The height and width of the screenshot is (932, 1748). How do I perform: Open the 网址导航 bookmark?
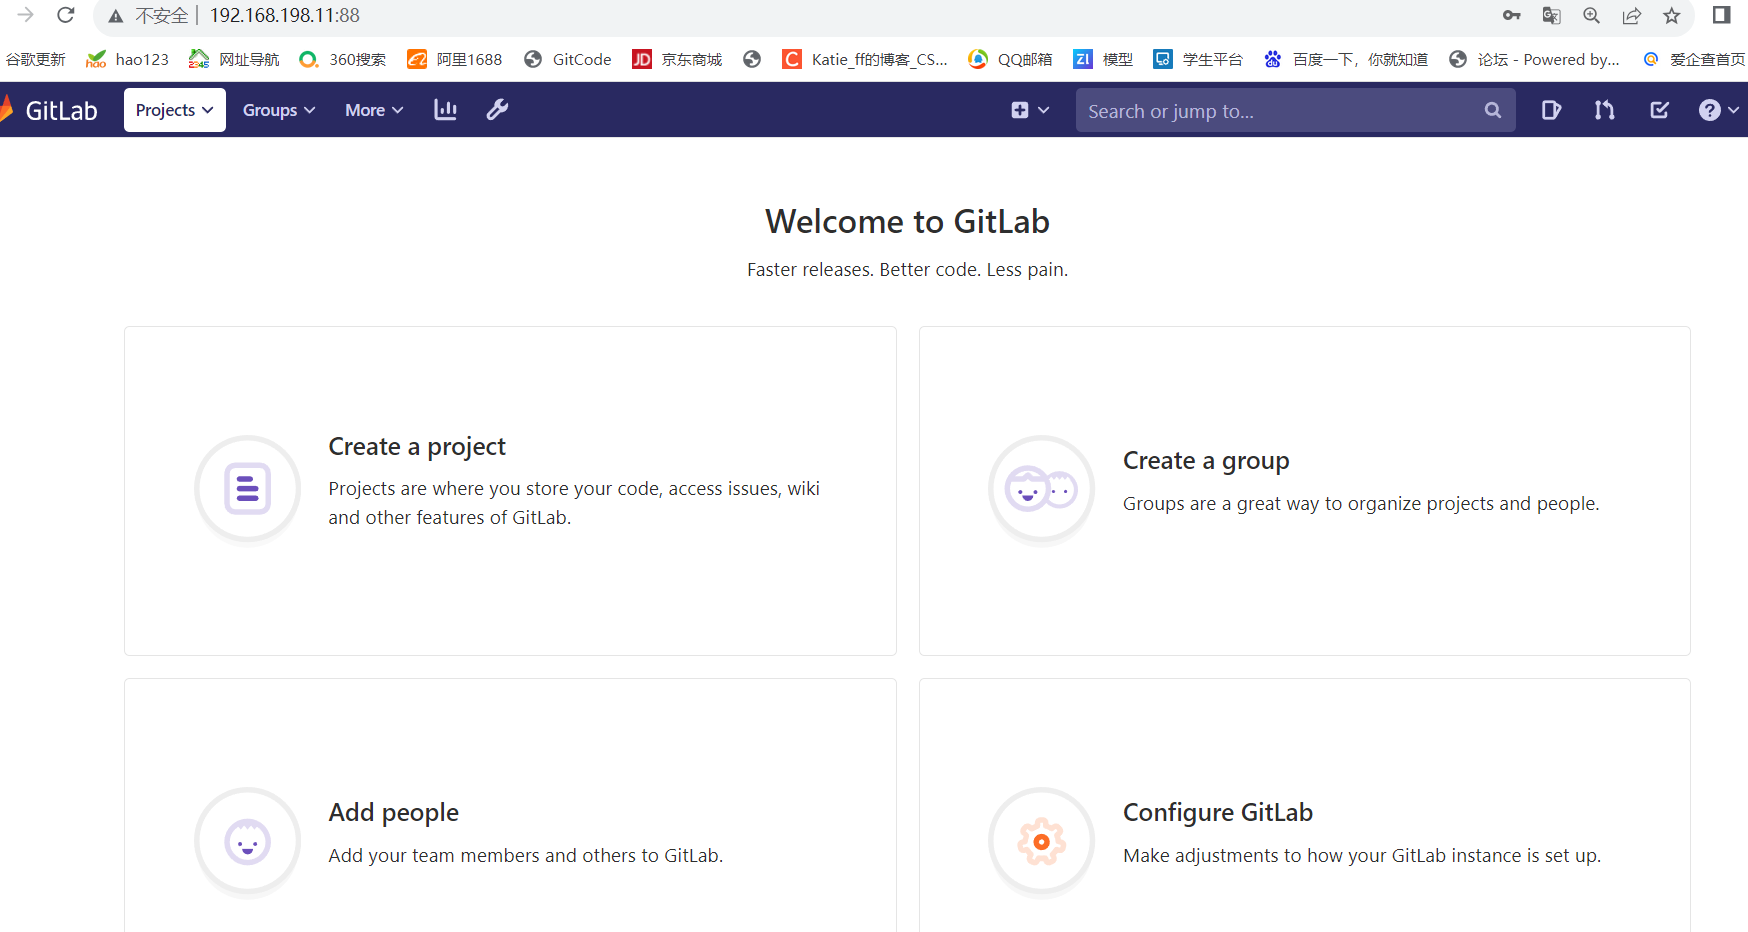(235, 59)
